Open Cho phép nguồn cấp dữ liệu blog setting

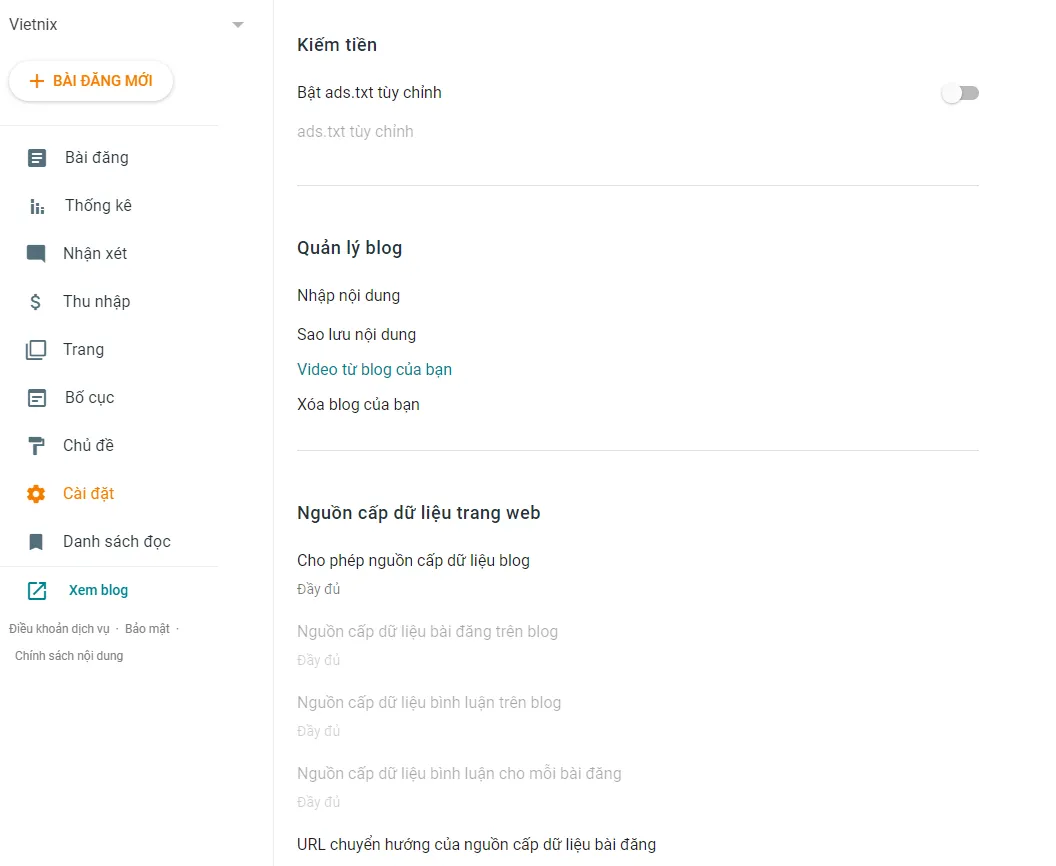pyautogui.click(x=413, y=560)
